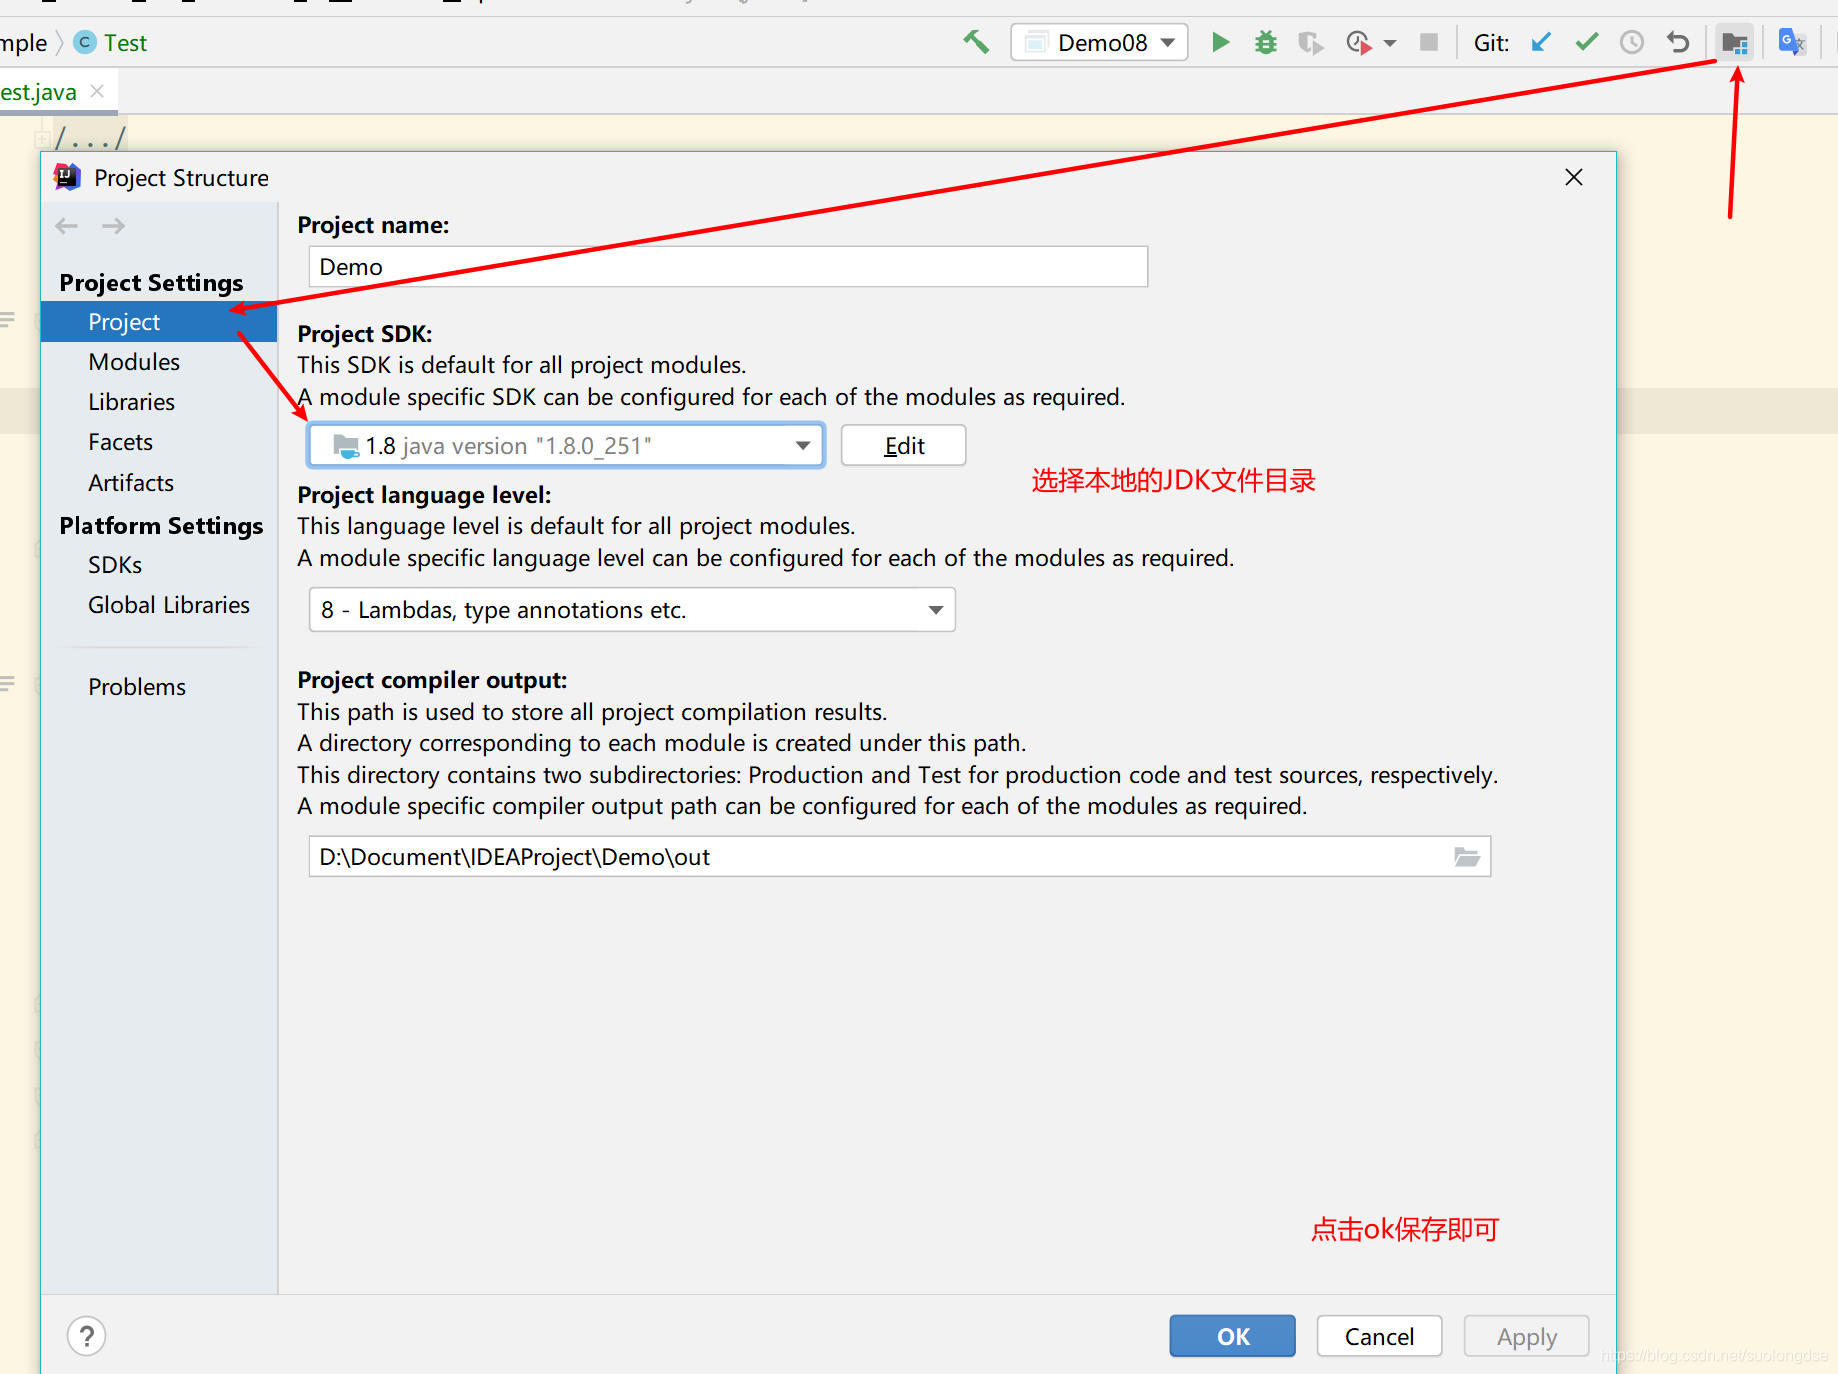Click the Git rollback arrow icon

[1678, 42]
